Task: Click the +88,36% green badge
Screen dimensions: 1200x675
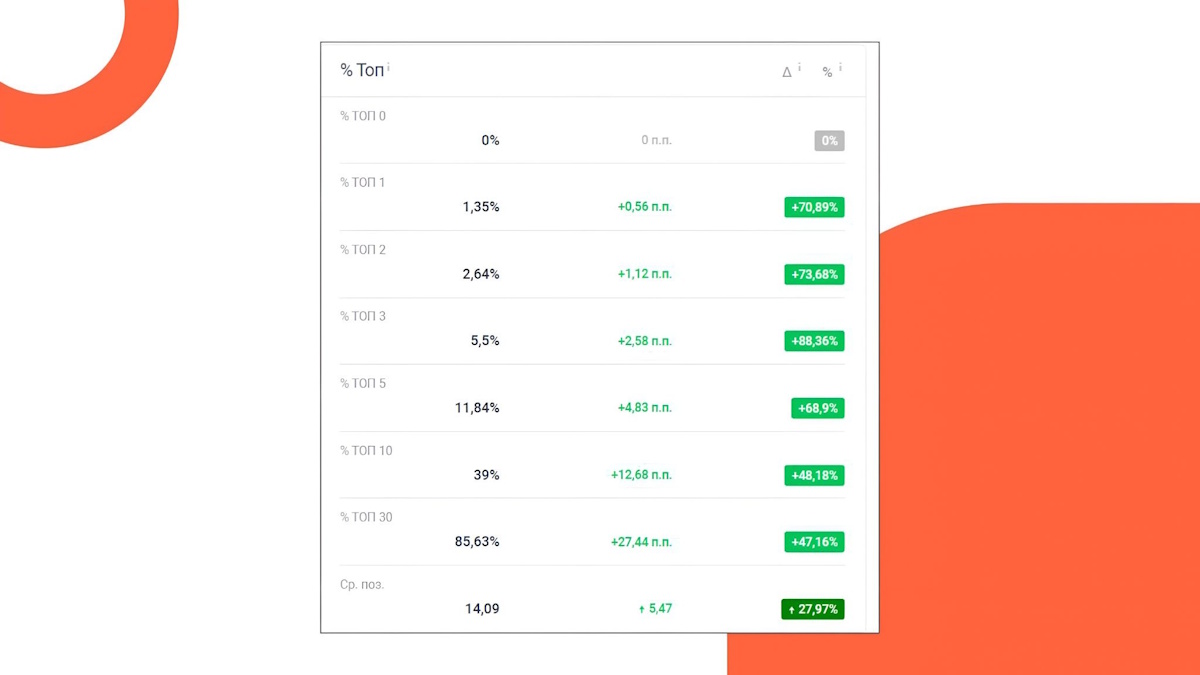Action: pyautogui.click(x=814, y=341)
